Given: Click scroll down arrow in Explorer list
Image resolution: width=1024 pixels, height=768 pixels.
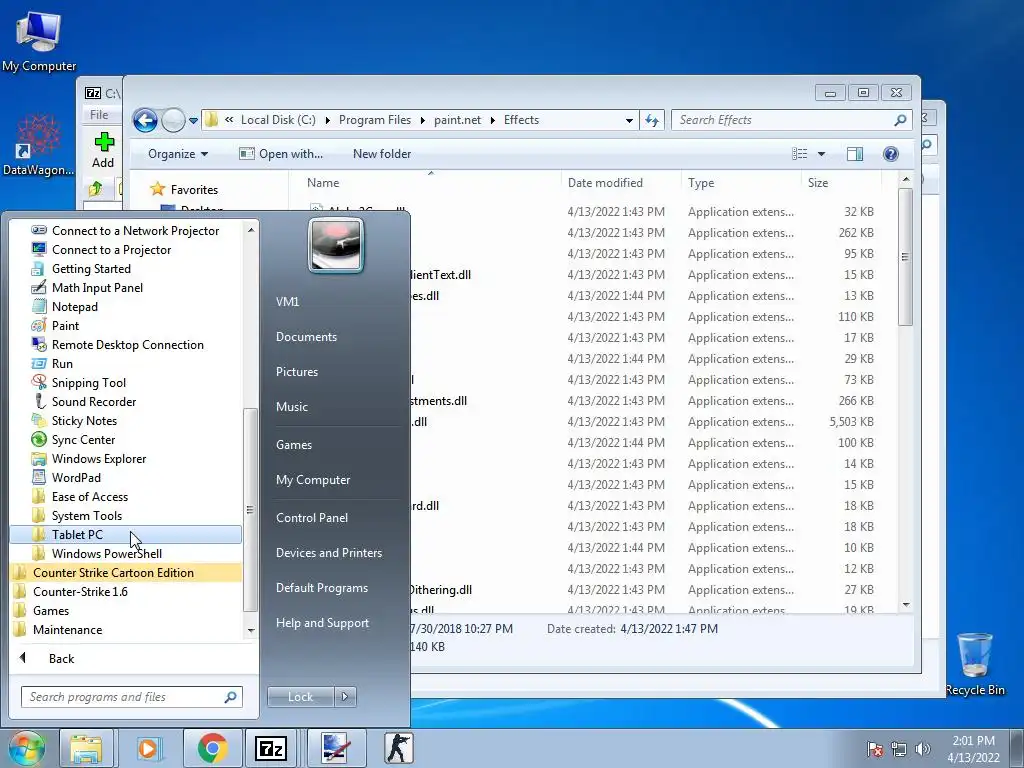Looking at the screenshot, I should tap(906, 605).
